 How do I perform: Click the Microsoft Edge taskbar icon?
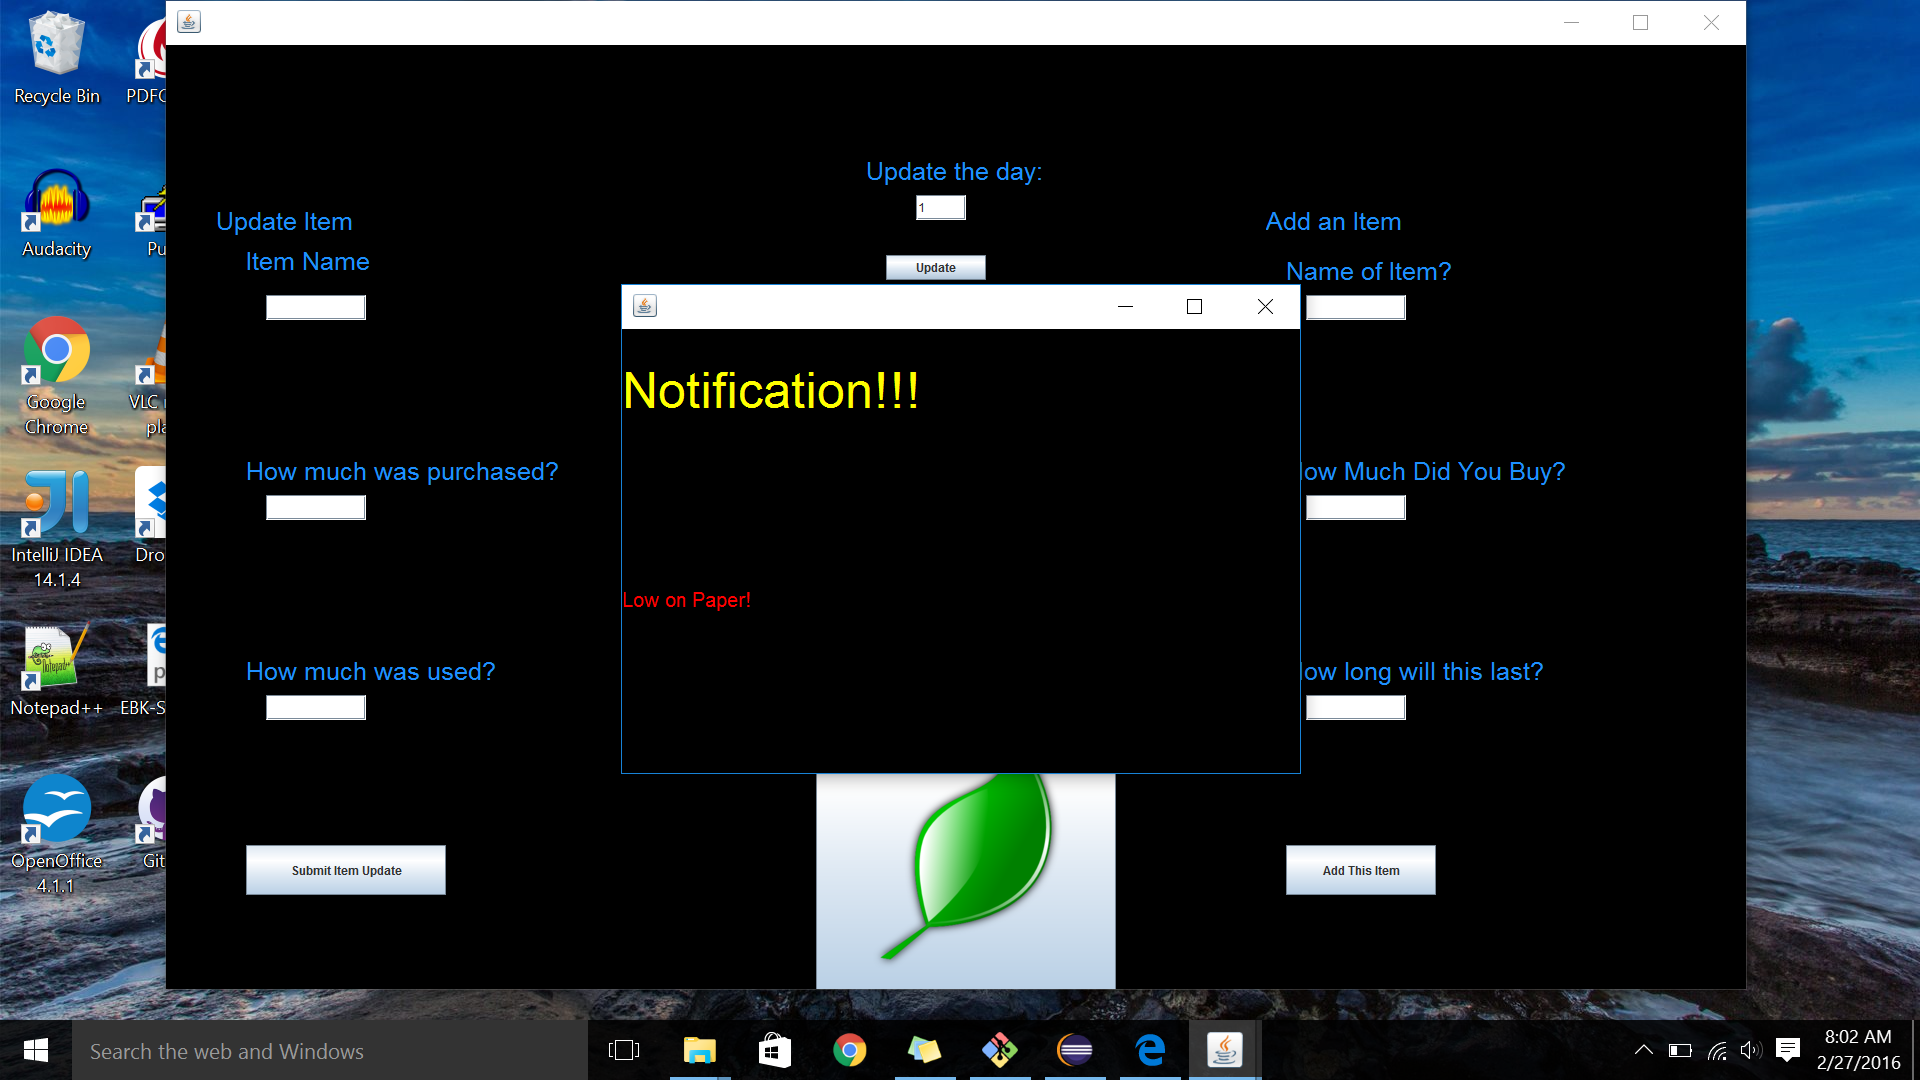coord(1150,1050)
